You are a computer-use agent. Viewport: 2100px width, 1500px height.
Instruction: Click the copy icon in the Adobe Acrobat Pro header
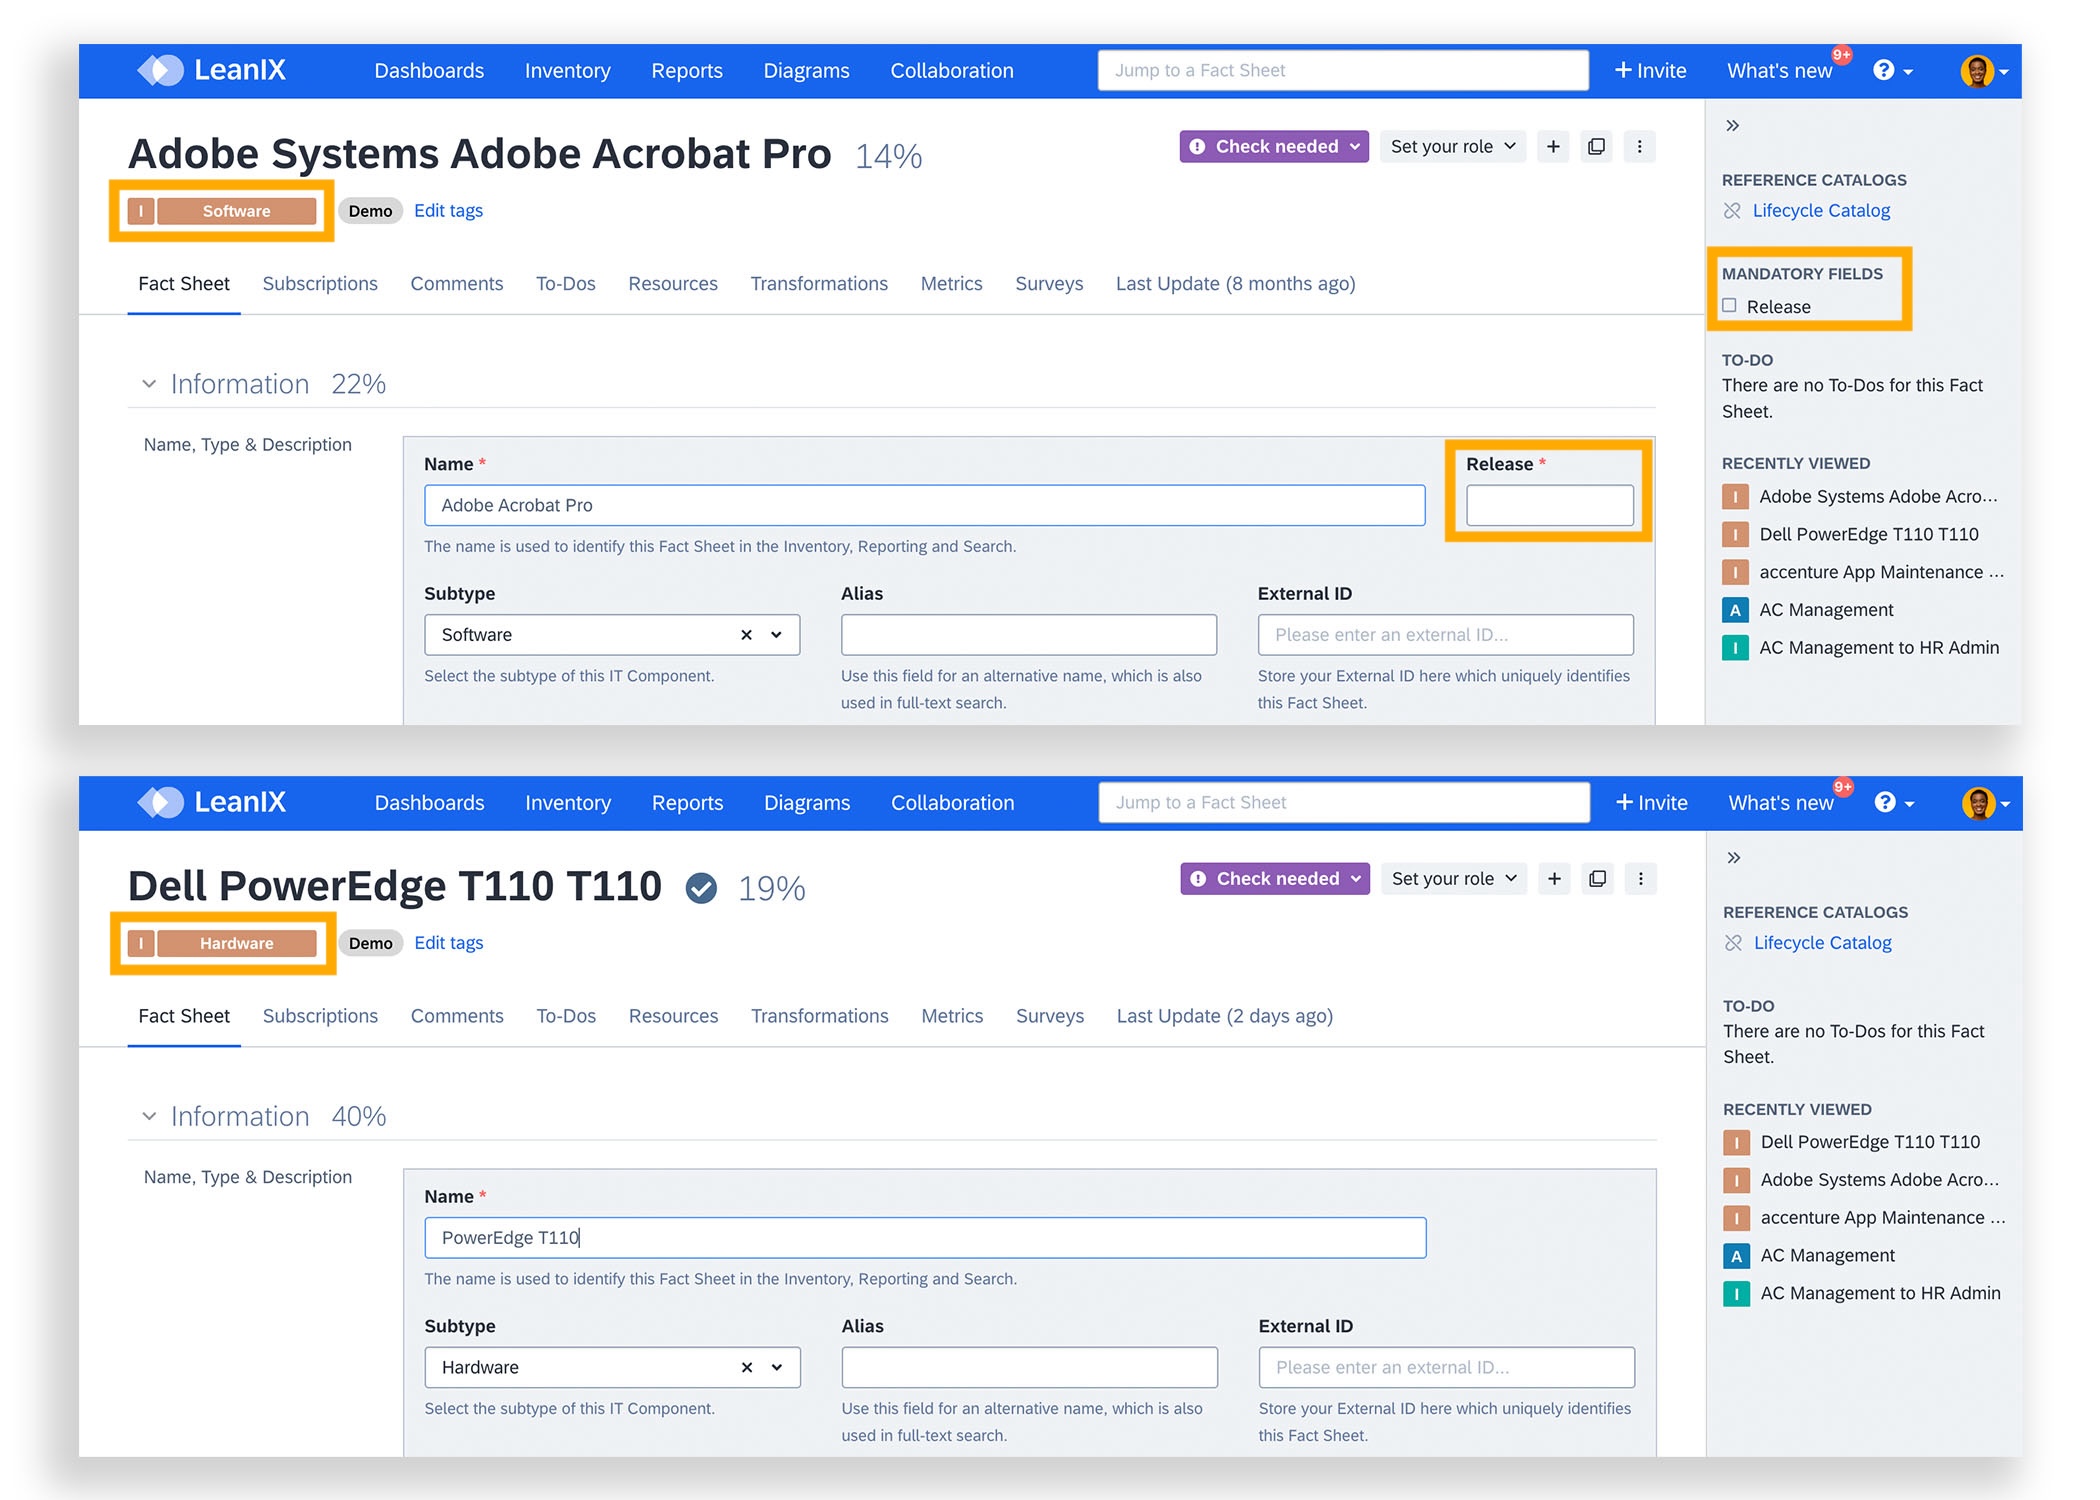coord(1597,147)
